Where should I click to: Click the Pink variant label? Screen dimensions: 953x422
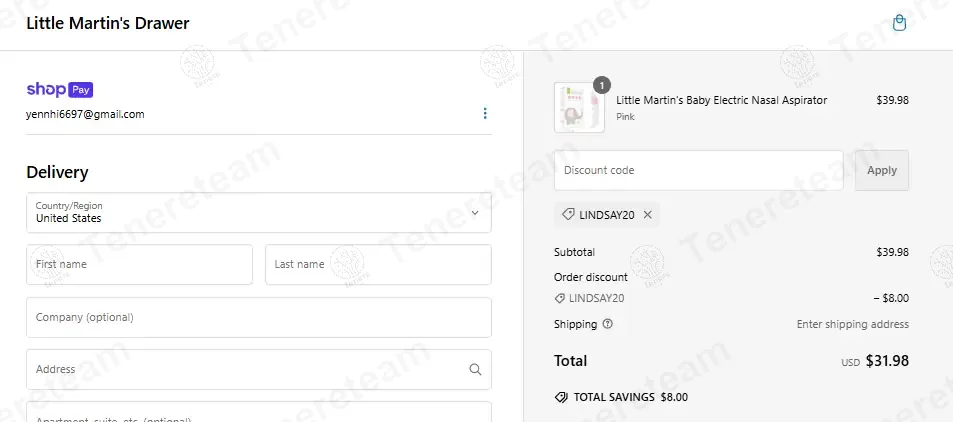[x=625, y=117]
